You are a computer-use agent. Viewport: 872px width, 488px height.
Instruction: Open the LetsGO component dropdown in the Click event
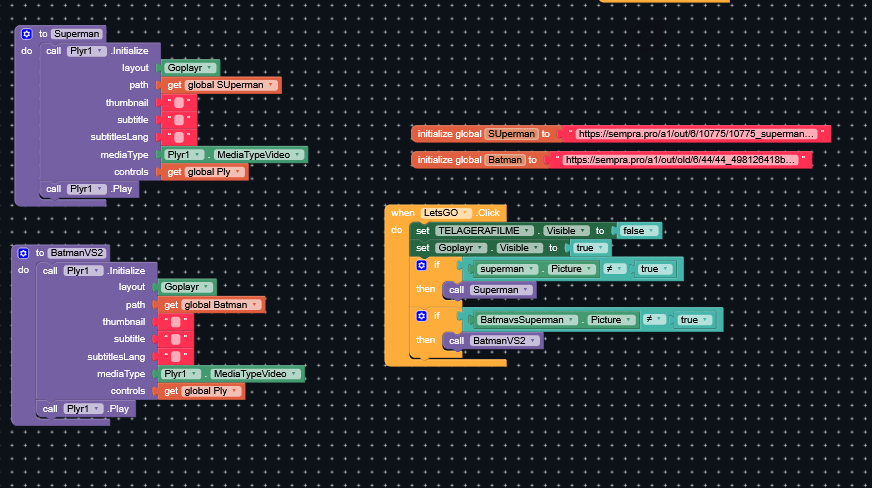tap(466, 213)
